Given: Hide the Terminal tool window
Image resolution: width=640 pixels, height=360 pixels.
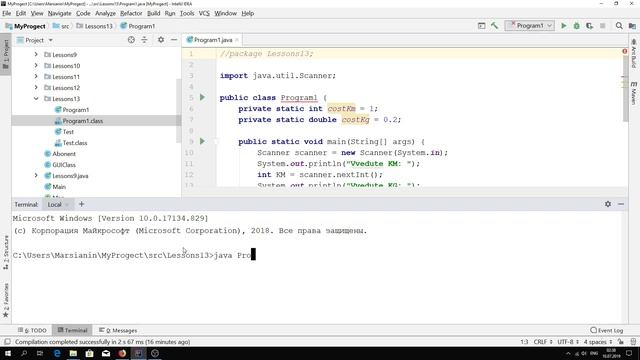Looking at the screenshot, I should [x=621, y=204].
